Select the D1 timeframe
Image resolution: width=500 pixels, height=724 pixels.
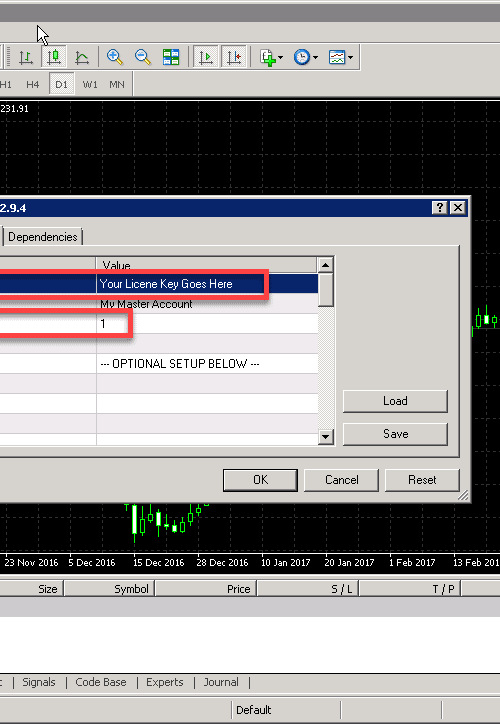coord(61,84)
